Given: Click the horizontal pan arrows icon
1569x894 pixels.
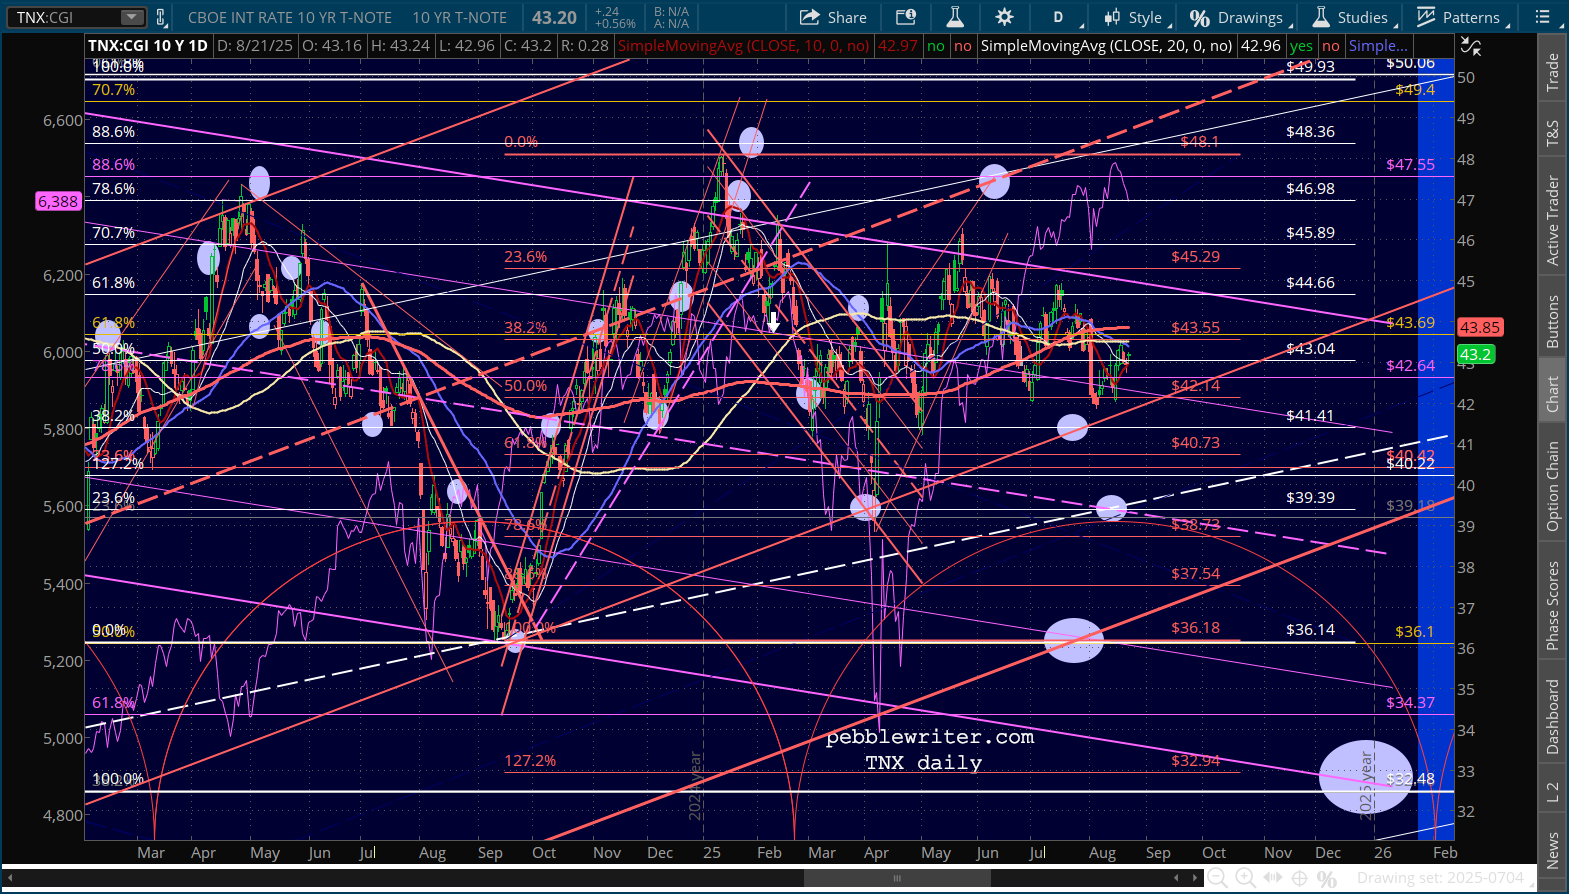Looking at the screenshot, I should click(x=1272, y=878).
